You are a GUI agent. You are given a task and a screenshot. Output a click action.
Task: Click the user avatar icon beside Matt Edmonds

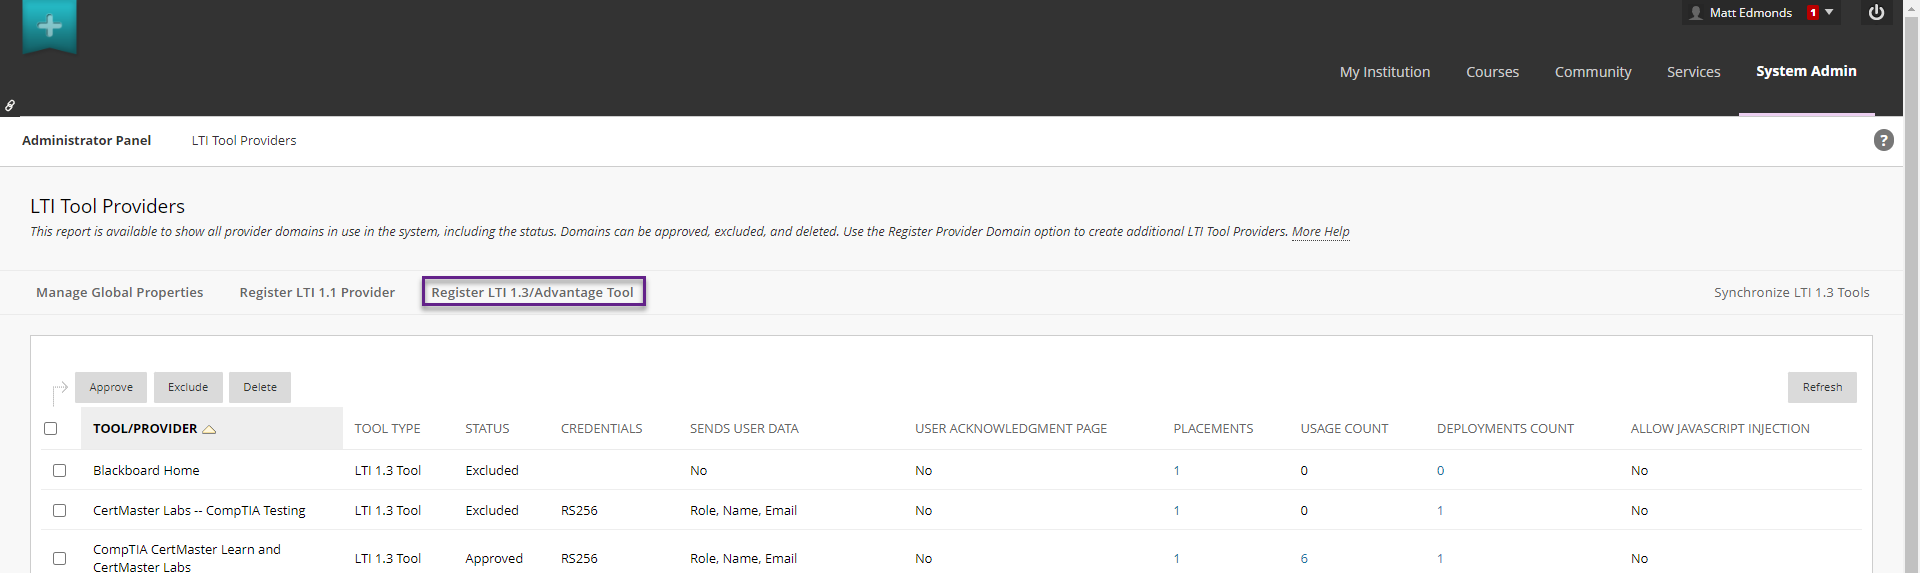1696,13
